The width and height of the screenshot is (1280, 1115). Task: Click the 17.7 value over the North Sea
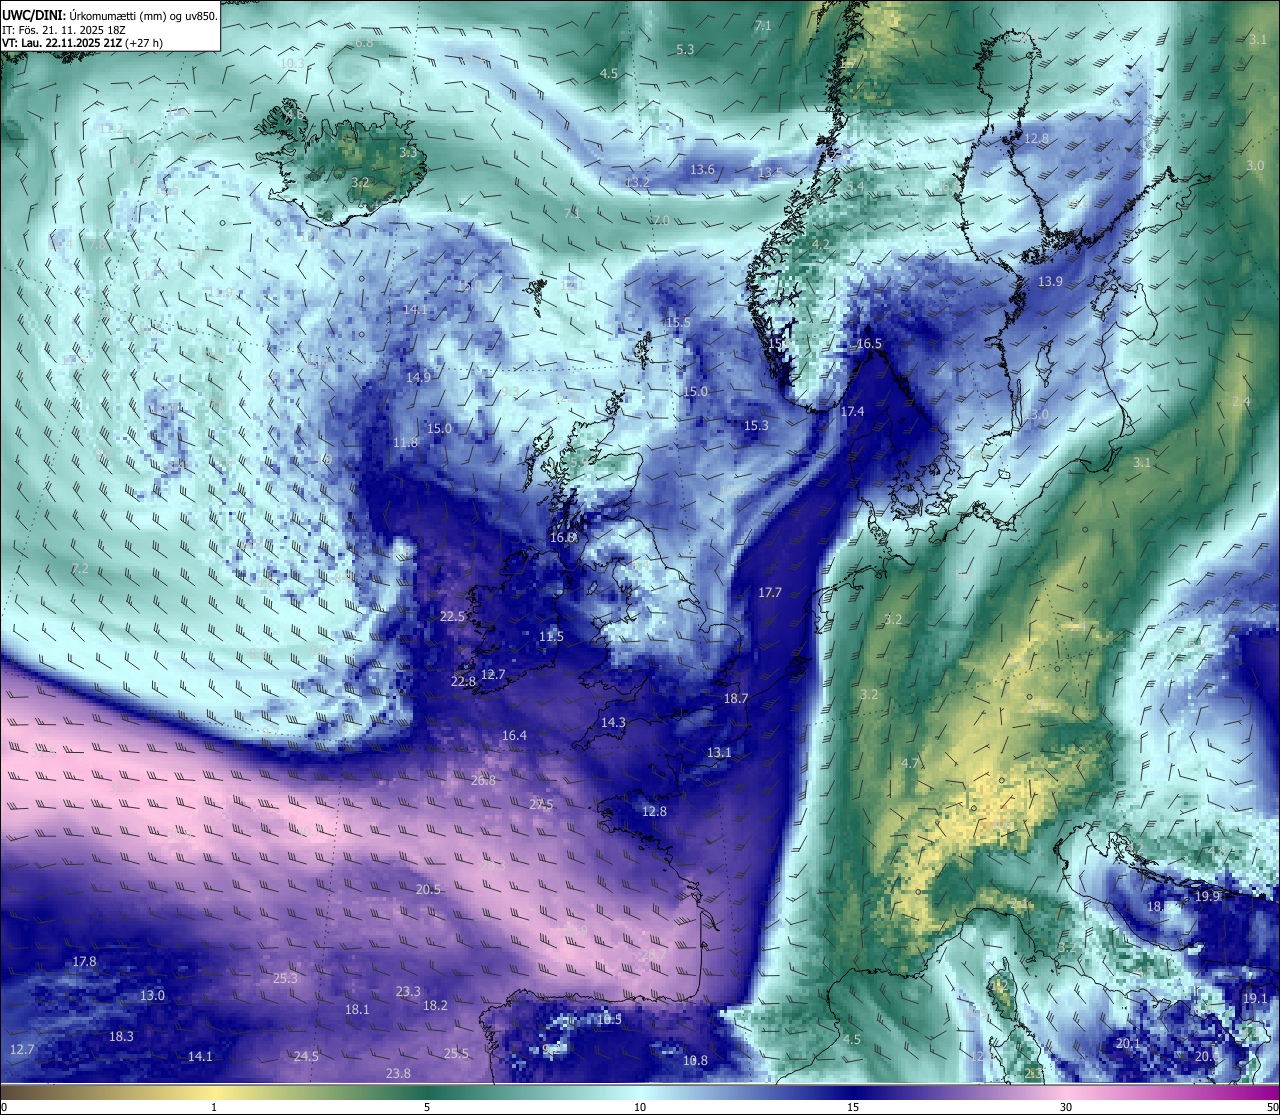[769, 593]
